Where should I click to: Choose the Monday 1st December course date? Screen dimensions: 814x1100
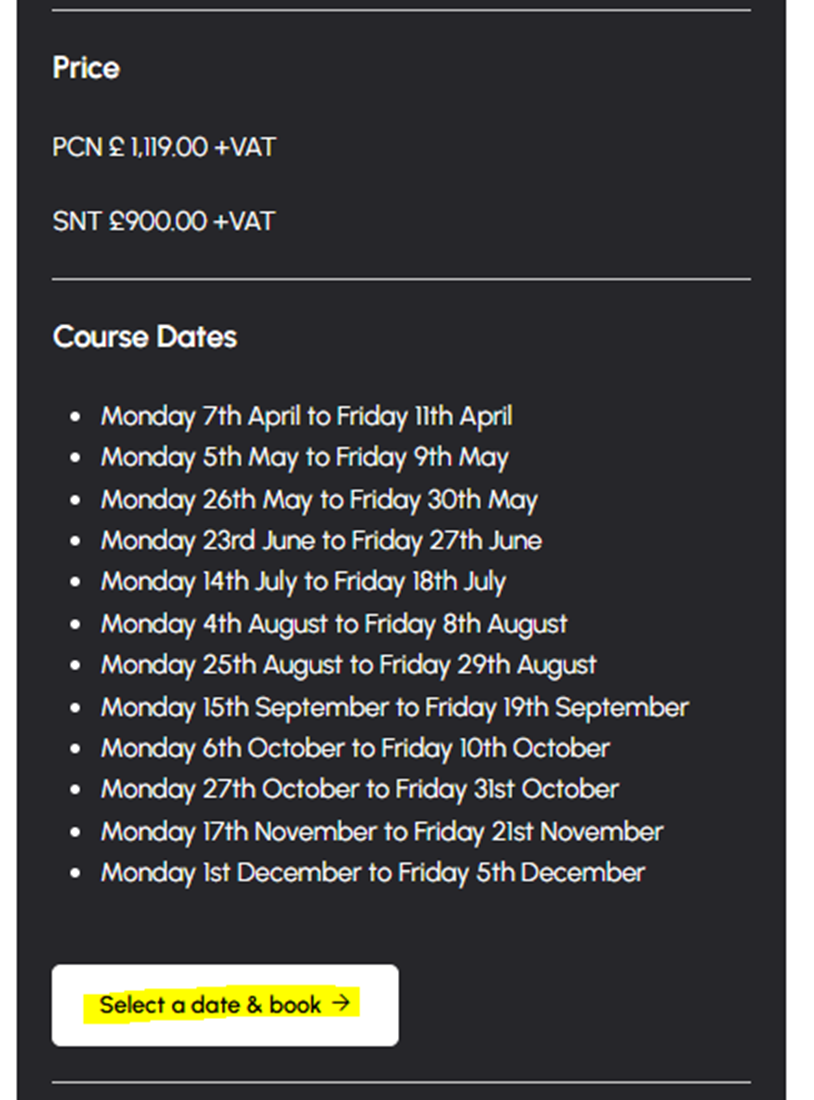373,872
